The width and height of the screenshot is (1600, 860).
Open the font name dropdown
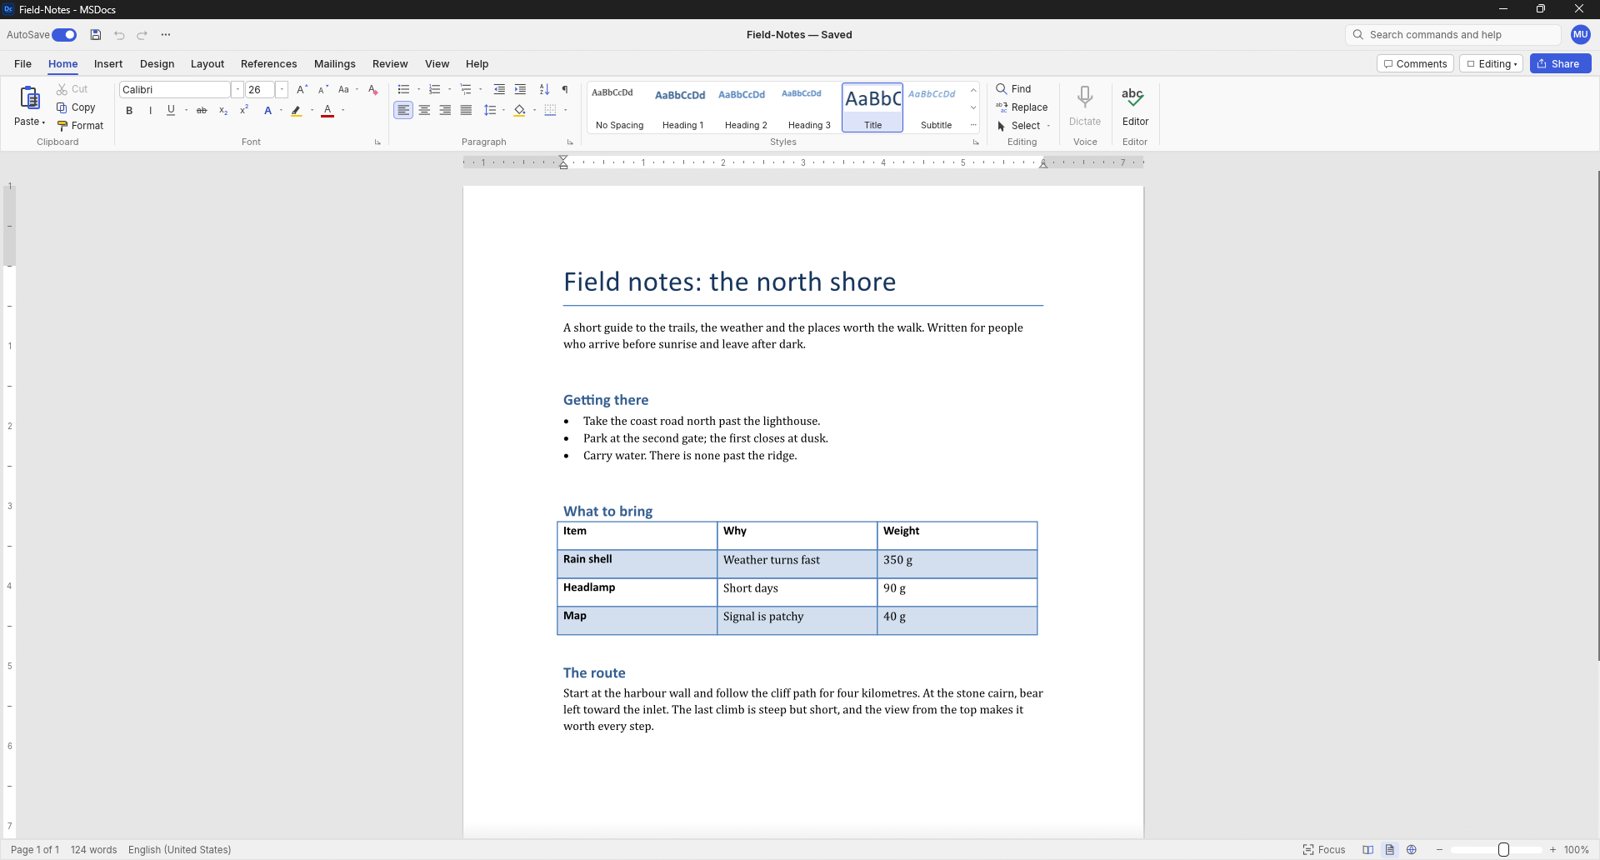pos(237,90)
